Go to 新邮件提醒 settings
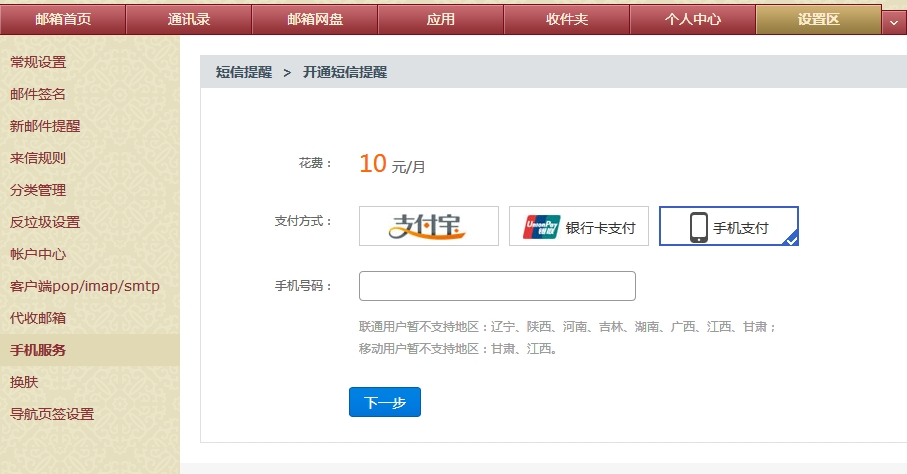 click(45, 126)
